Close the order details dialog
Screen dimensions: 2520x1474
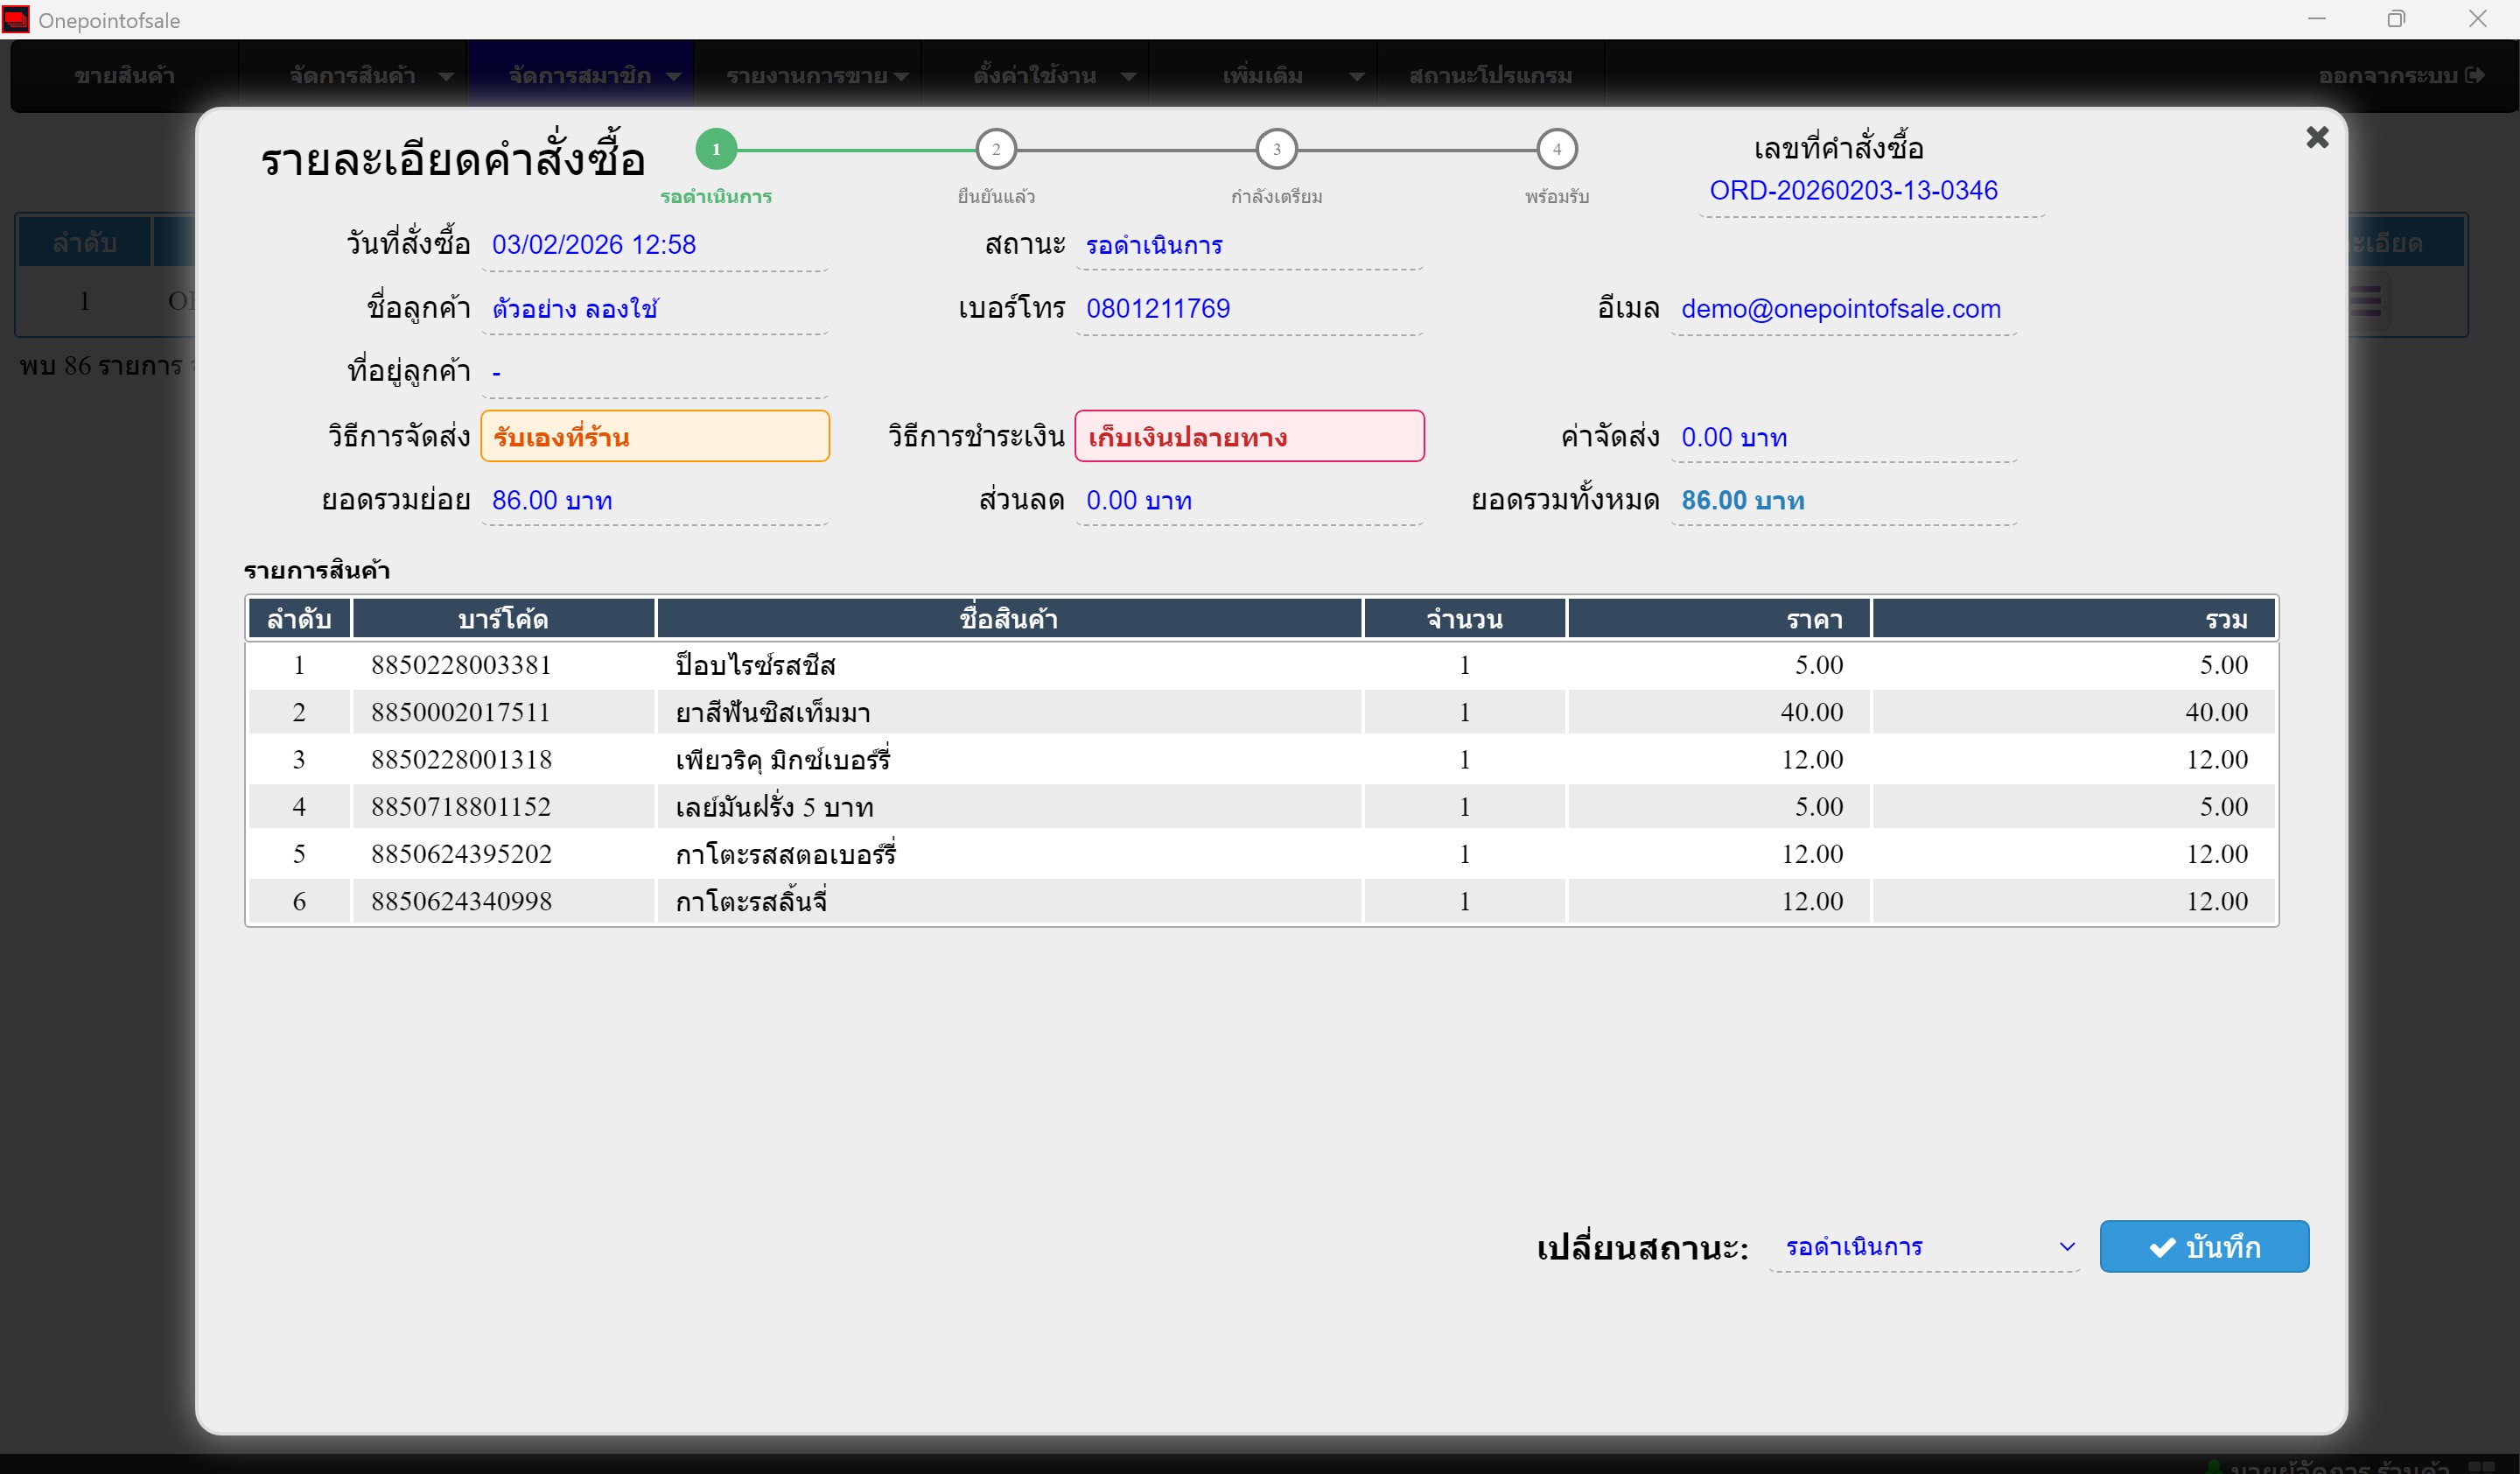click(2316, 137)
